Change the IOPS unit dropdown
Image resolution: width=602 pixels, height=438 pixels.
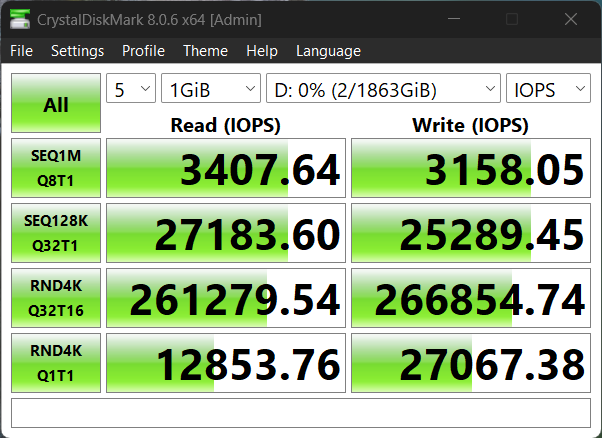(x=548, y=90)
